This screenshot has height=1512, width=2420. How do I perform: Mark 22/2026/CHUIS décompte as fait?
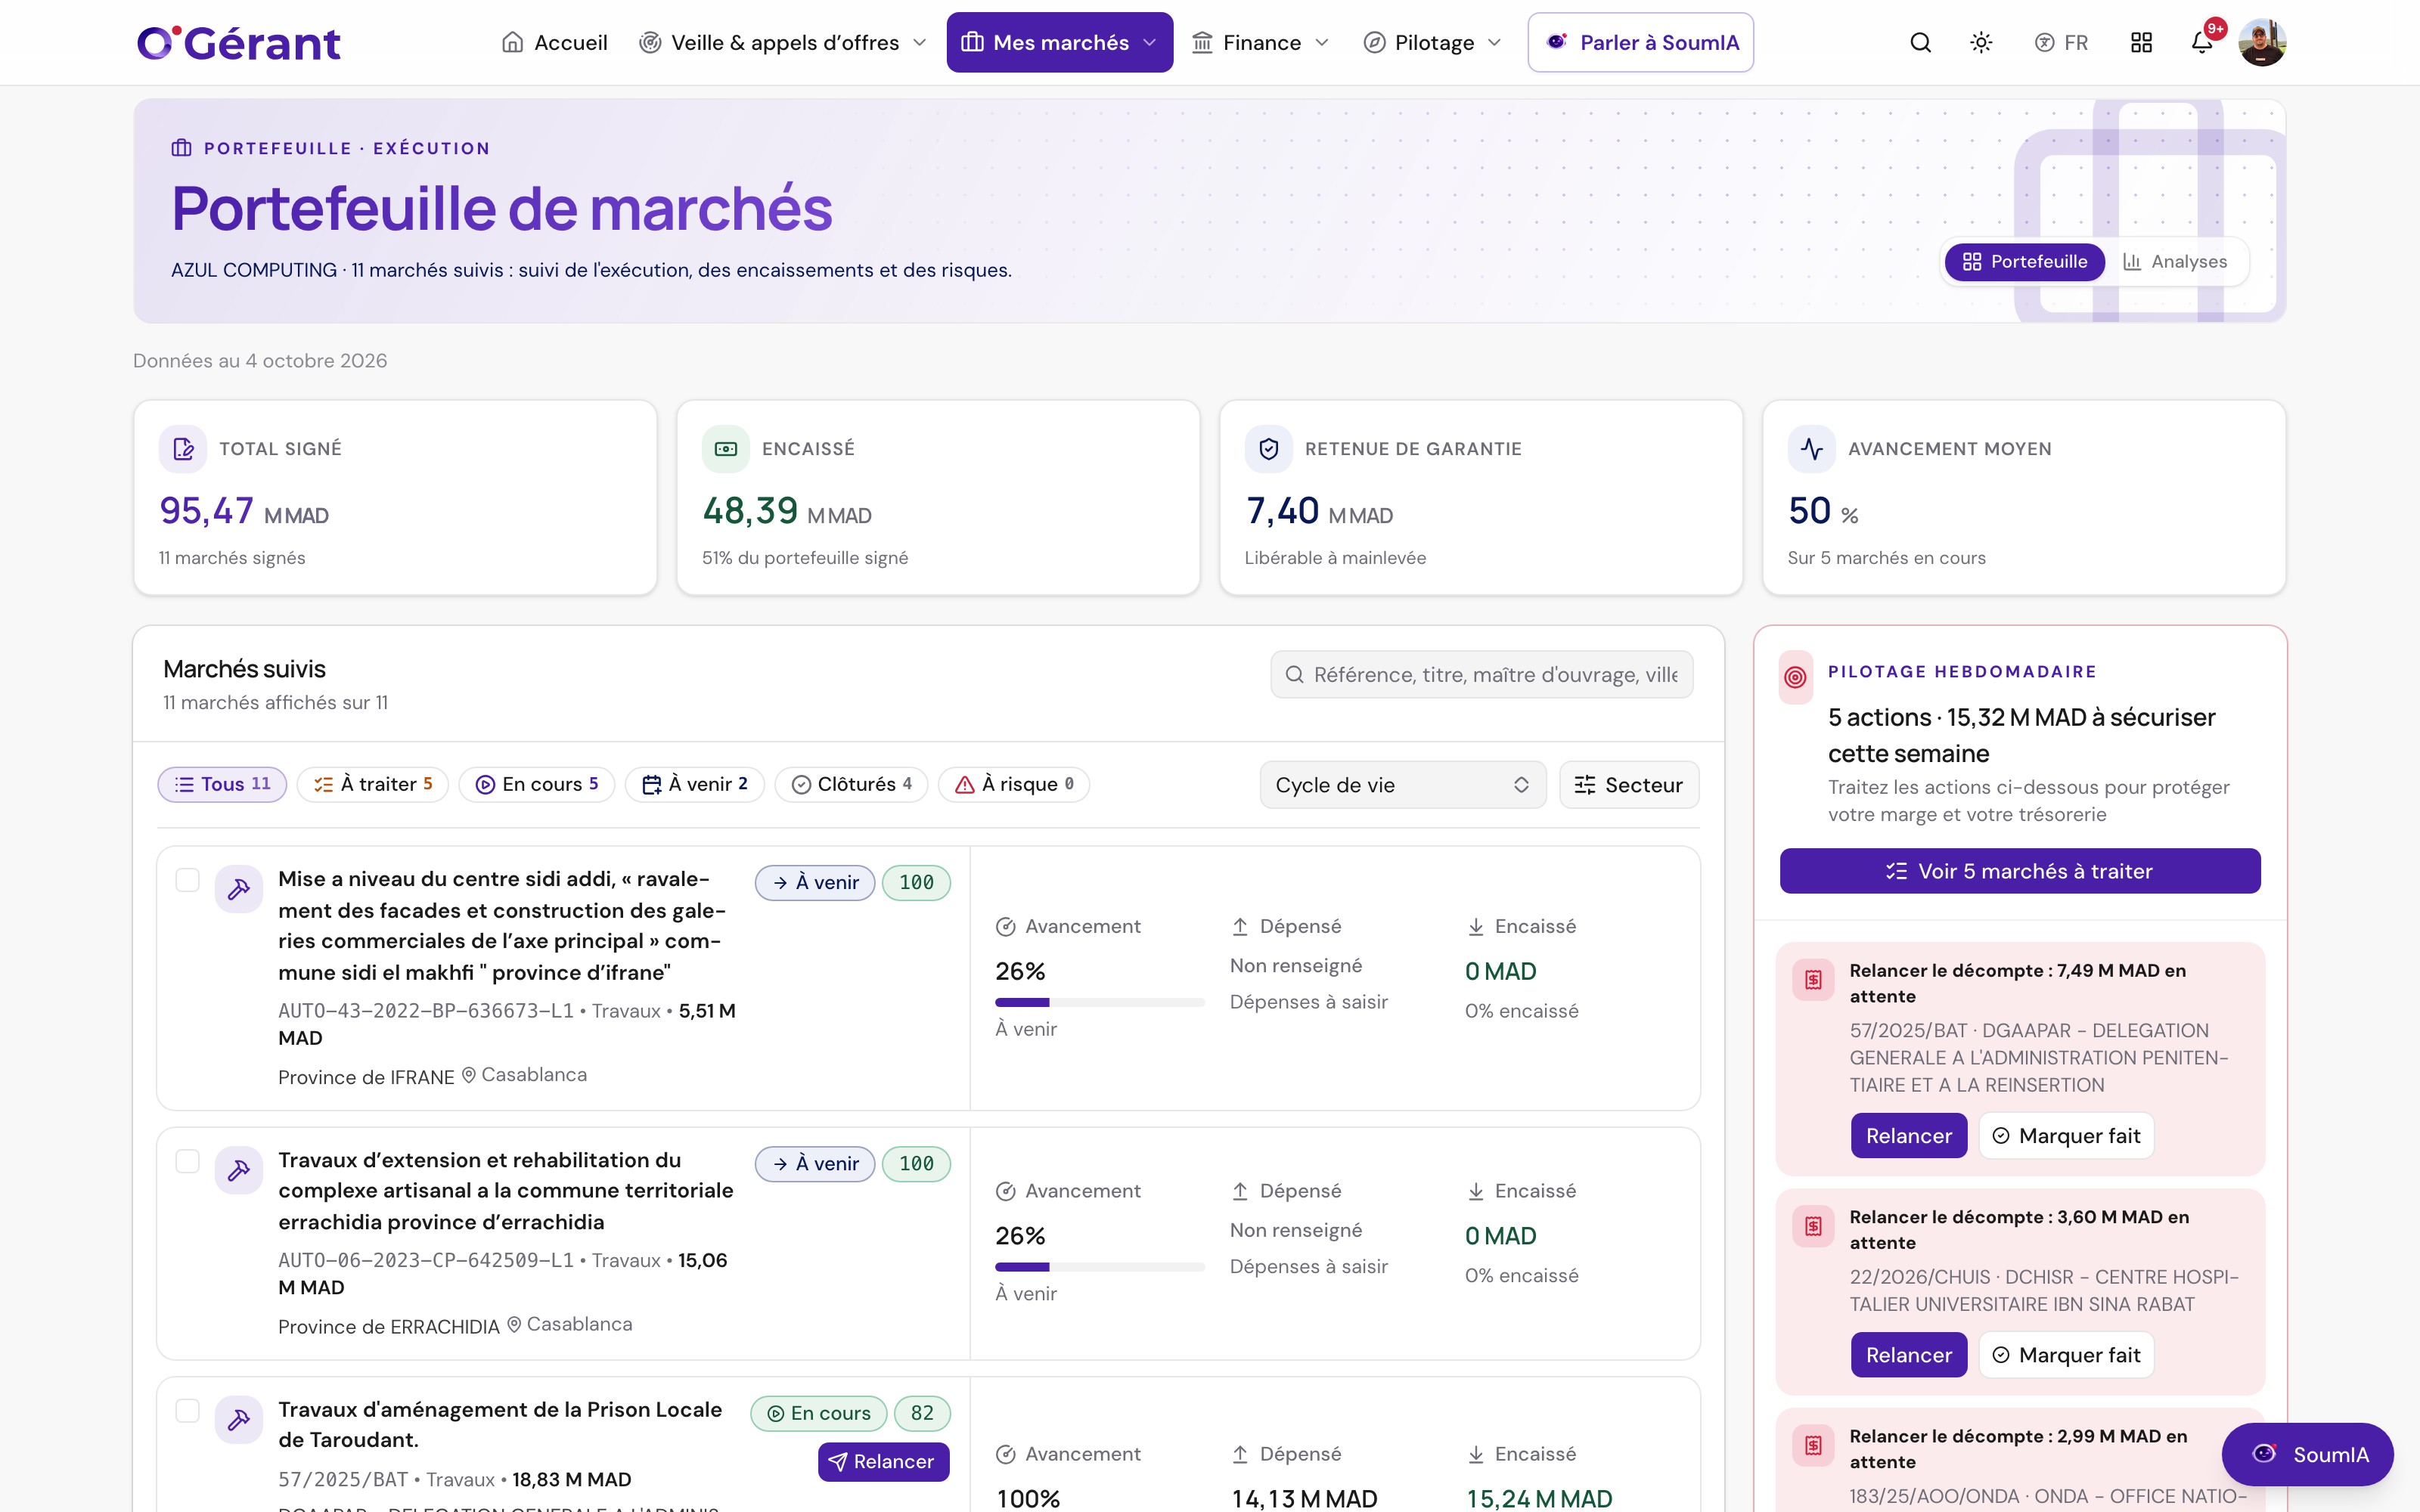pyautogui.click(x=2066, y=1355)
